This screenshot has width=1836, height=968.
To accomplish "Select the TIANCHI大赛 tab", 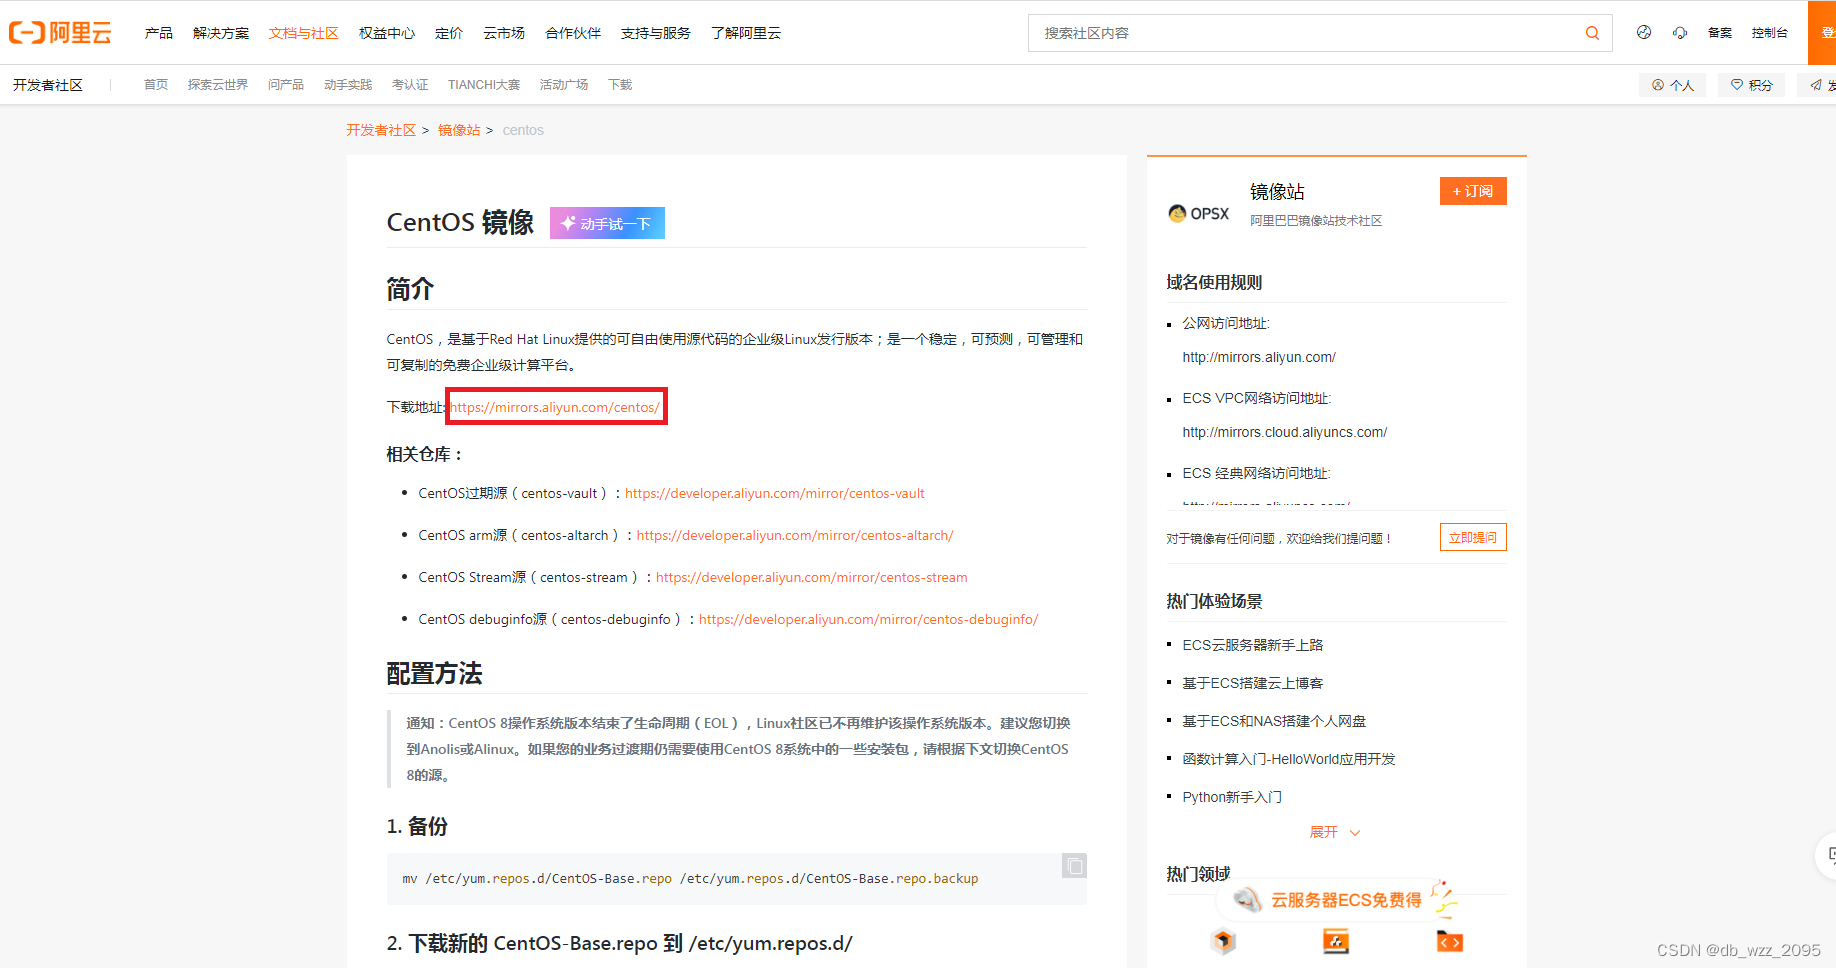I will 484,85.
